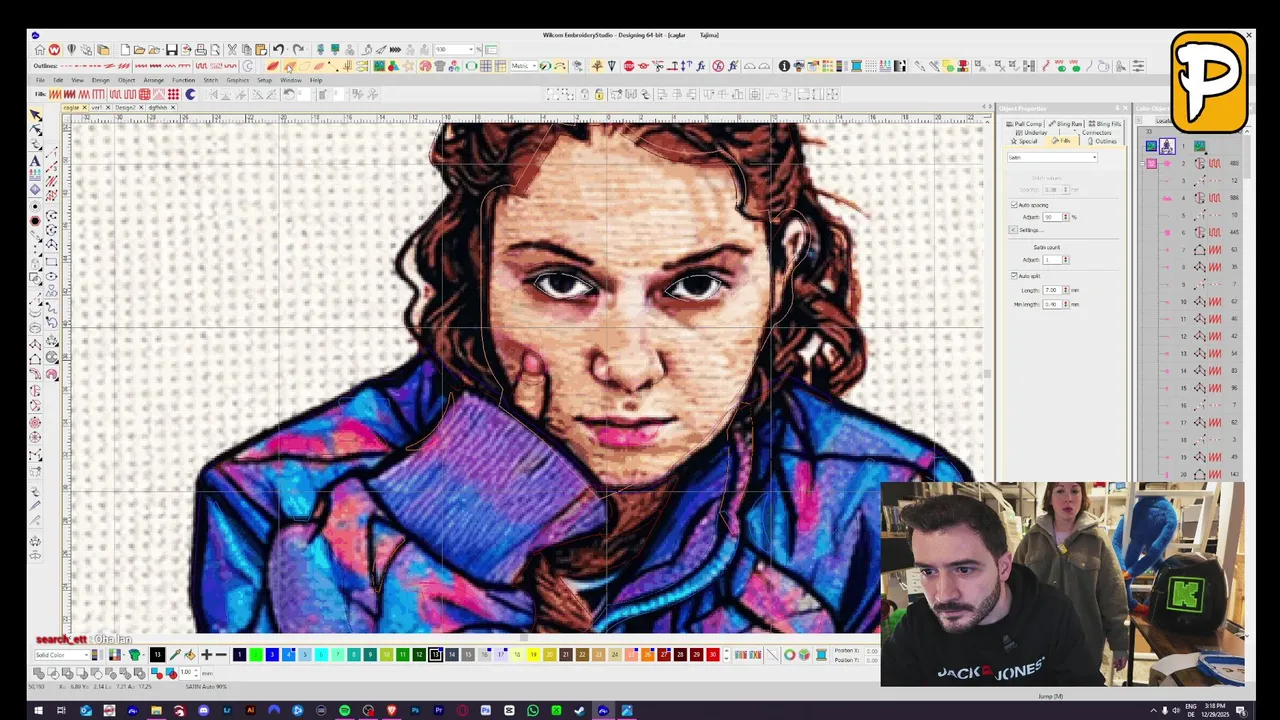Switch to the Connectors tab
This screenshot has width=1280, height=720.
(x=1095, y=133)
